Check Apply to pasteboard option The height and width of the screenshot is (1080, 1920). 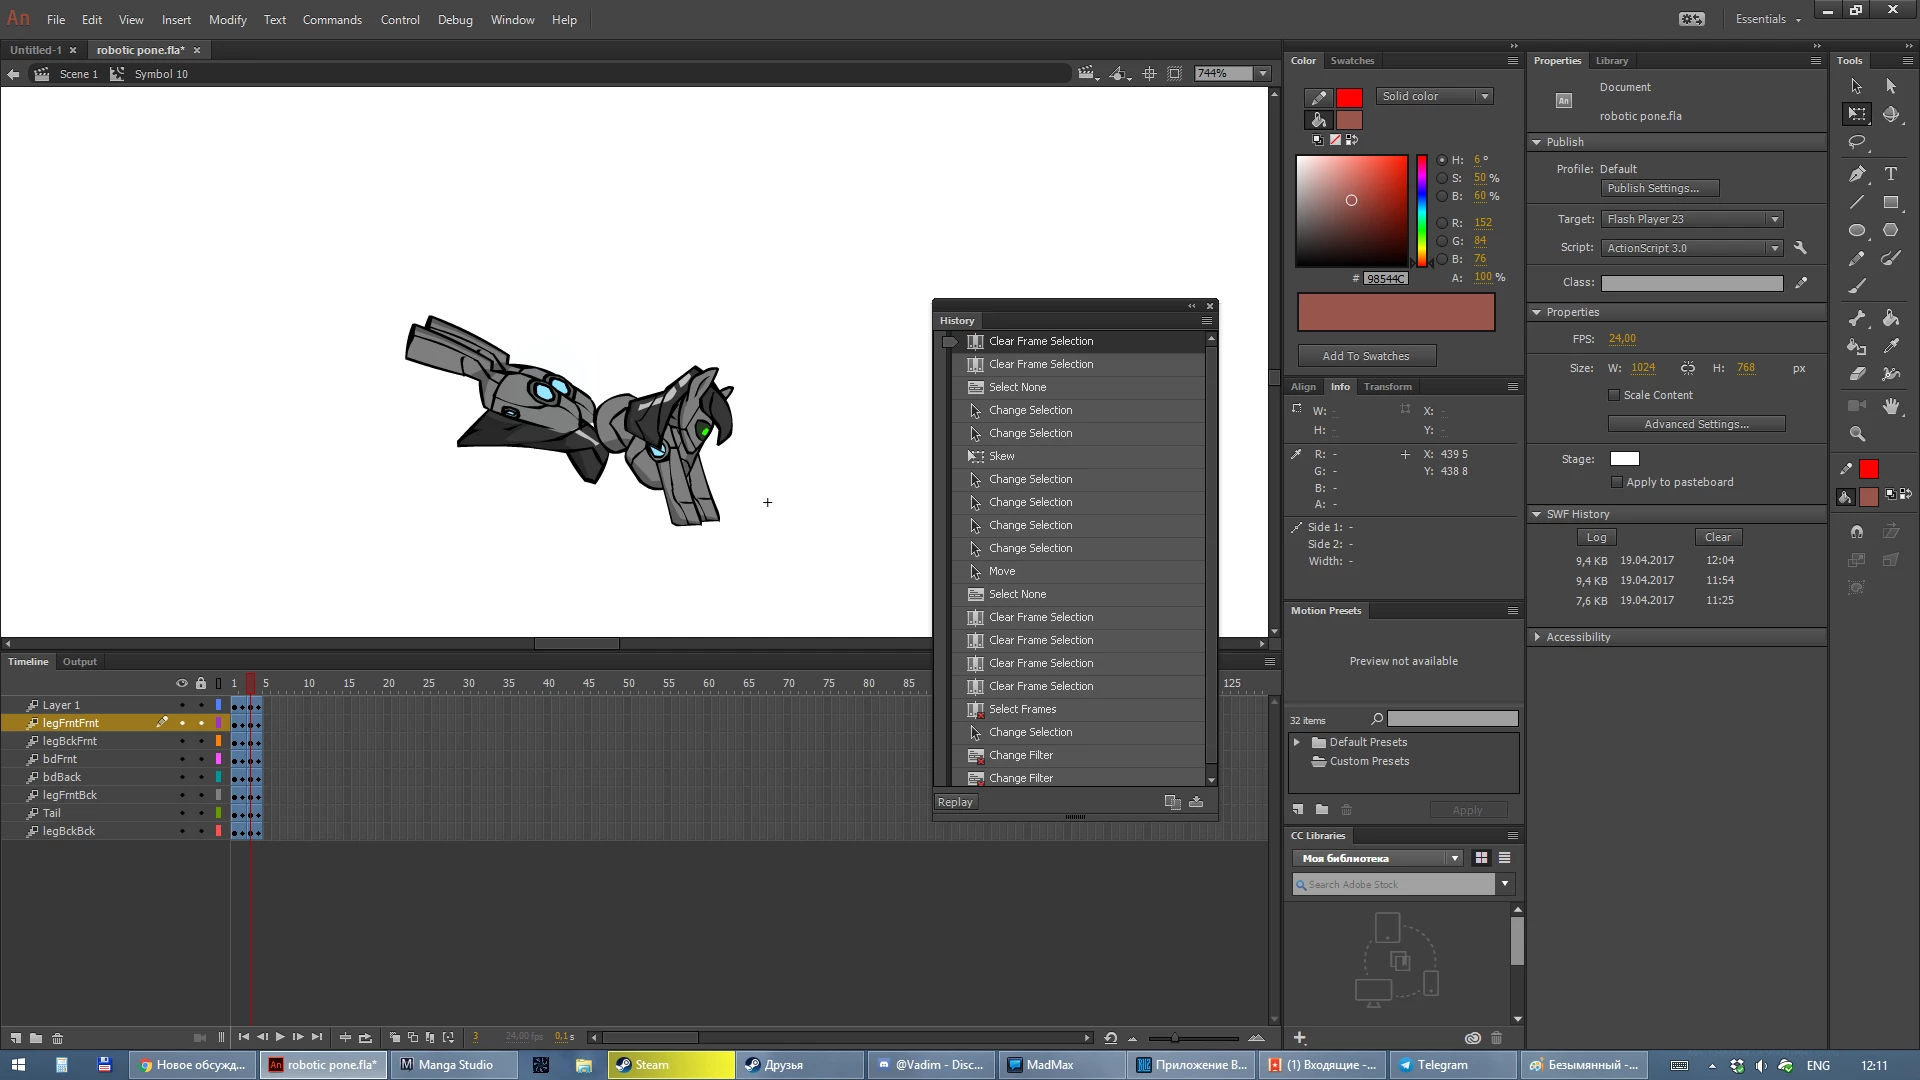pos(1617,482)
